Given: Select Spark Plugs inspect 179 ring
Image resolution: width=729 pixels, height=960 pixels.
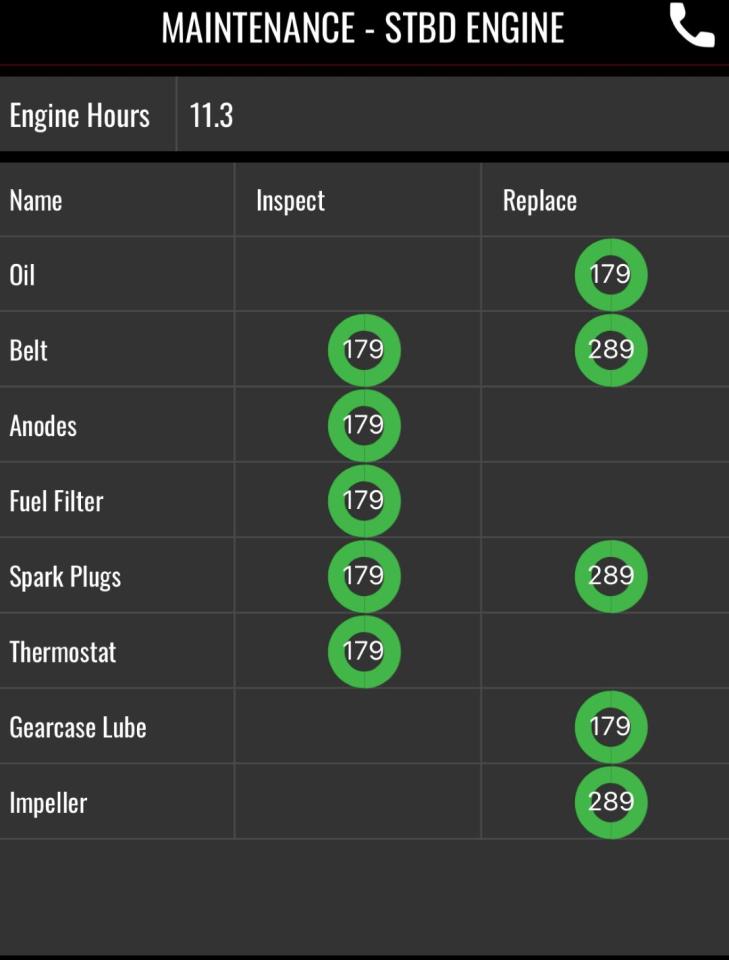Looking at the screenshot, I should click(x=364, y=576).
